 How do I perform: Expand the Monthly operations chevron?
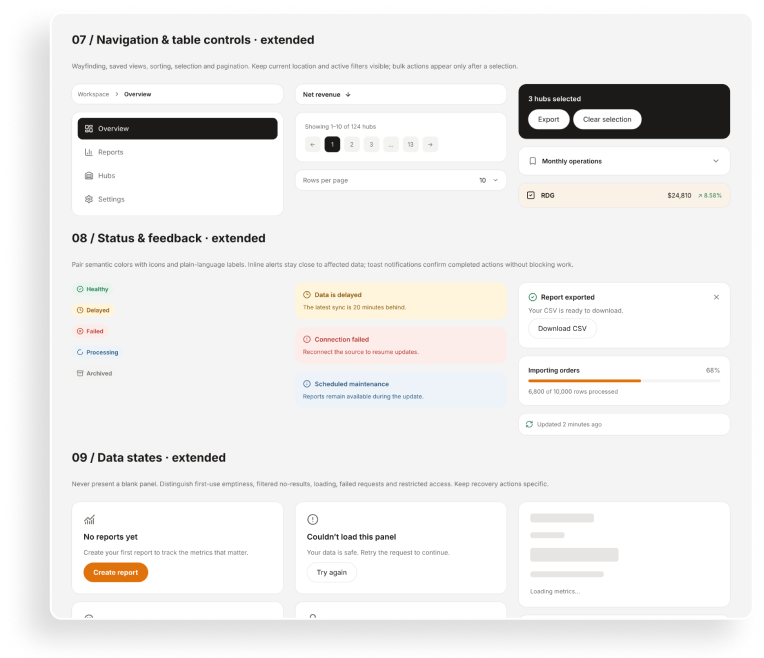pyautogui.click(x=716, y=161)
